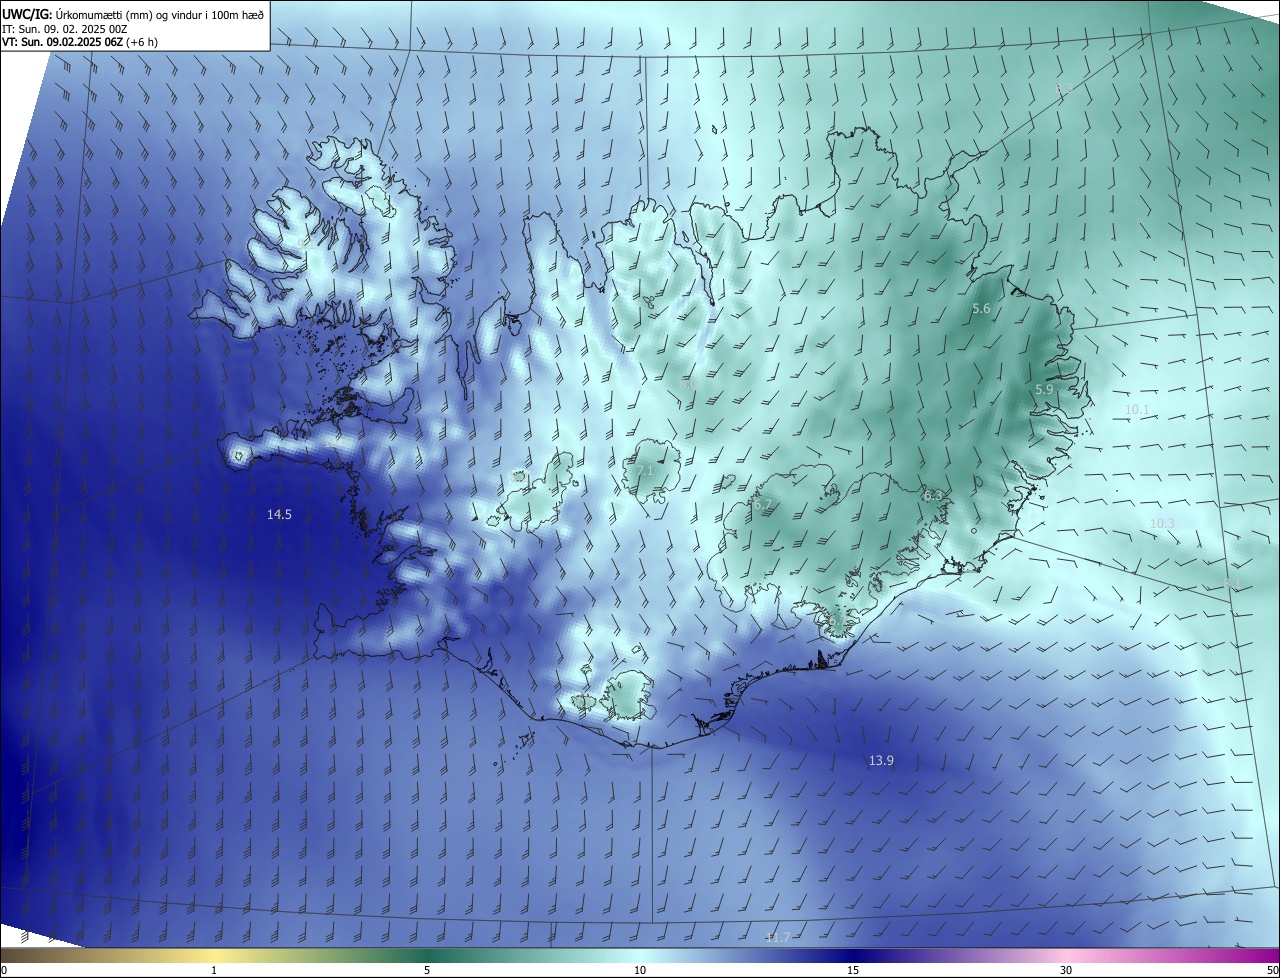
Task: Click the 13.9 value off the south coast
Action: [x=881, y=761]
